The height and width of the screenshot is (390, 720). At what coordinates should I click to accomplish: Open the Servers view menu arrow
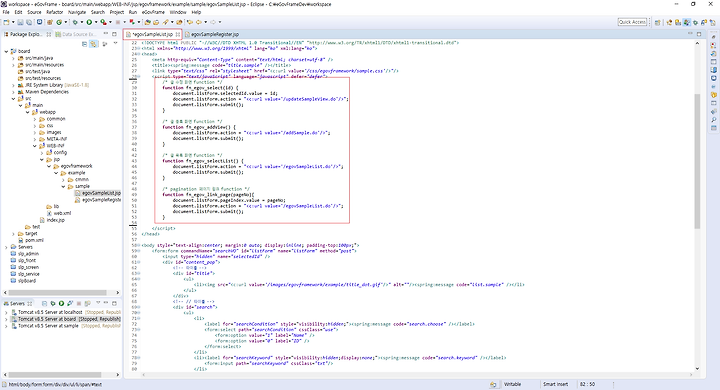click(x=98, y=303)
